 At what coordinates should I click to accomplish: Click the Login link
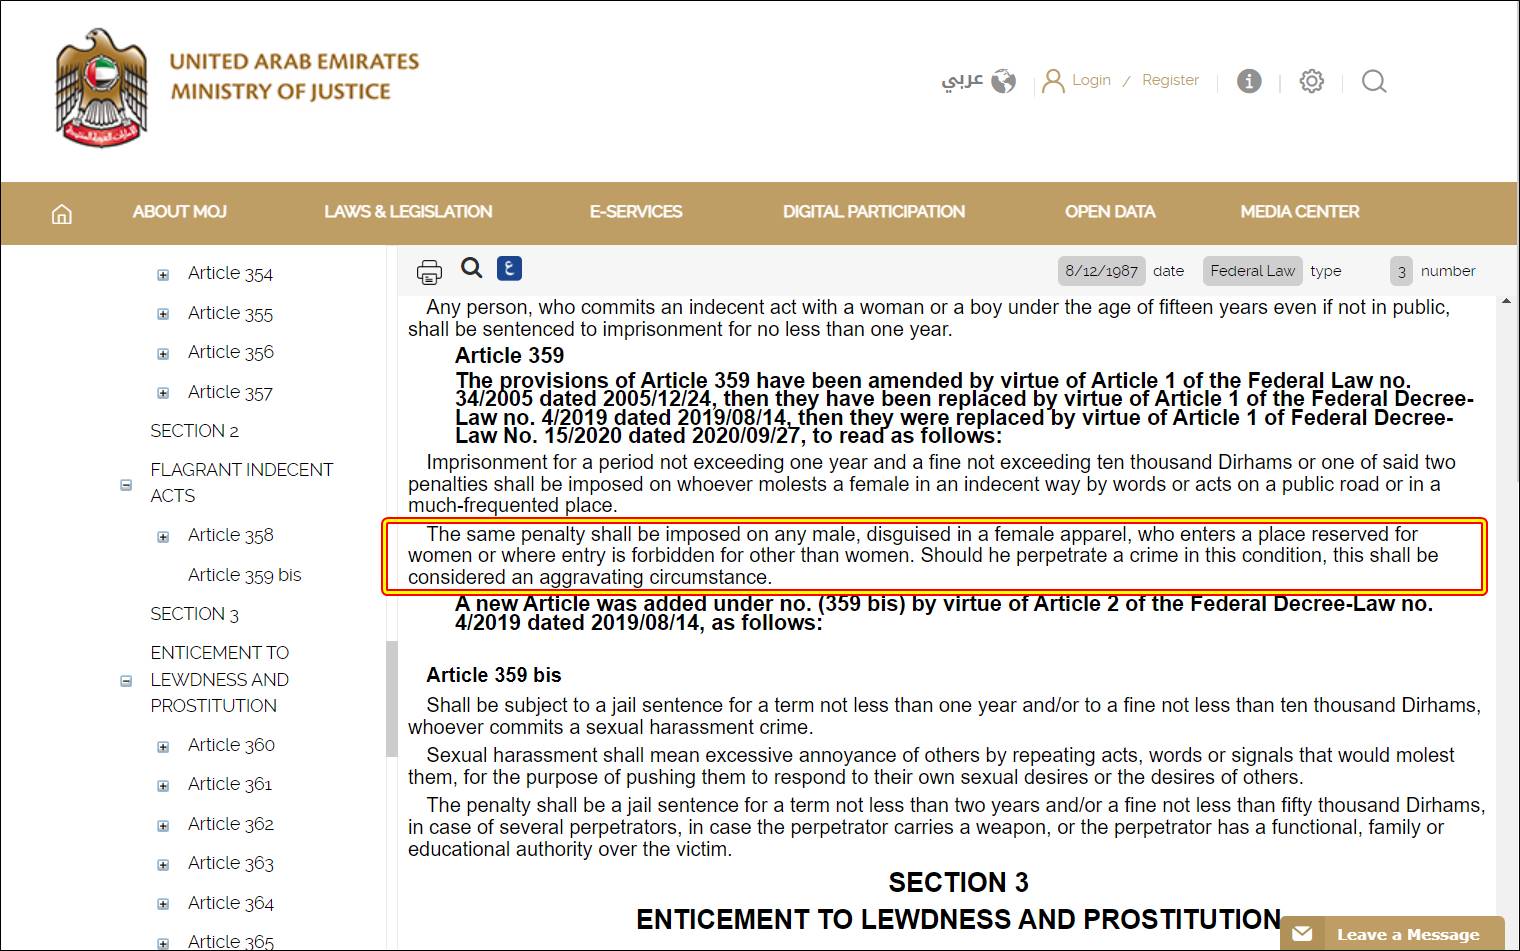click(x=1091, y=80)
